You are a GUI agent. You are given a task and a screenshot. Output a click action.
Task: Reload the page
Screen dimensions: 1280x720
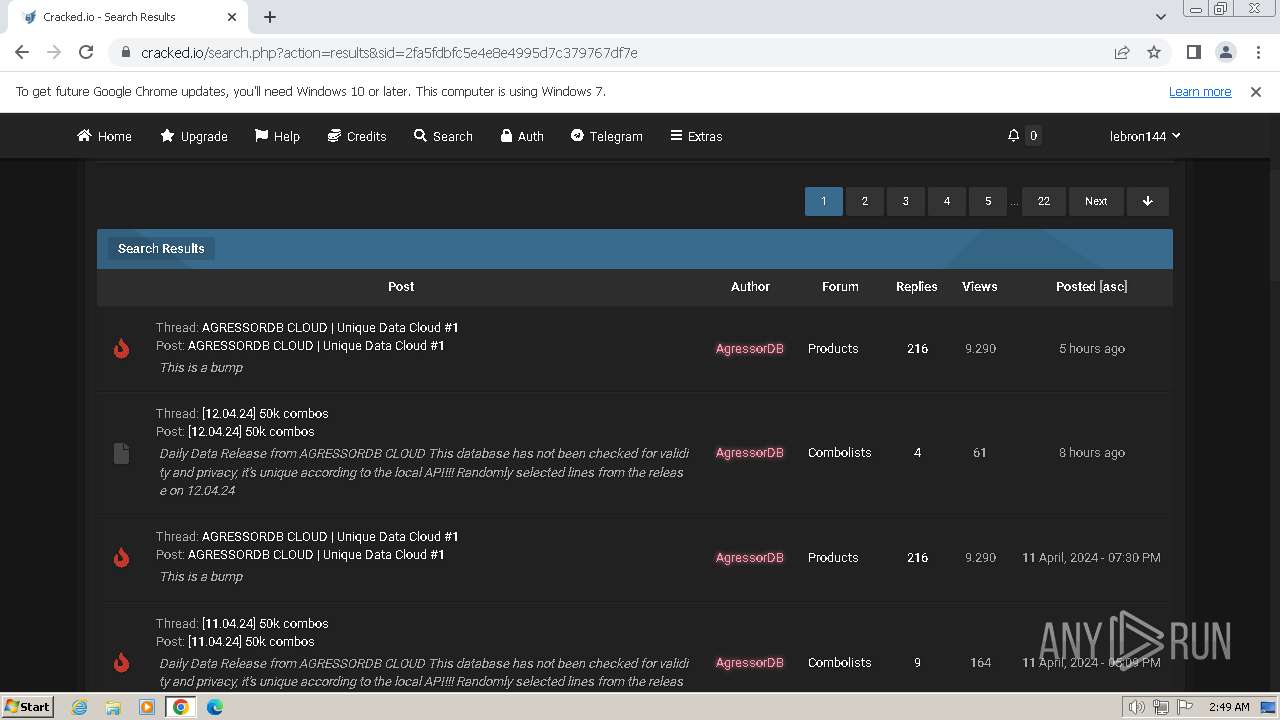[x=86, y=52]
